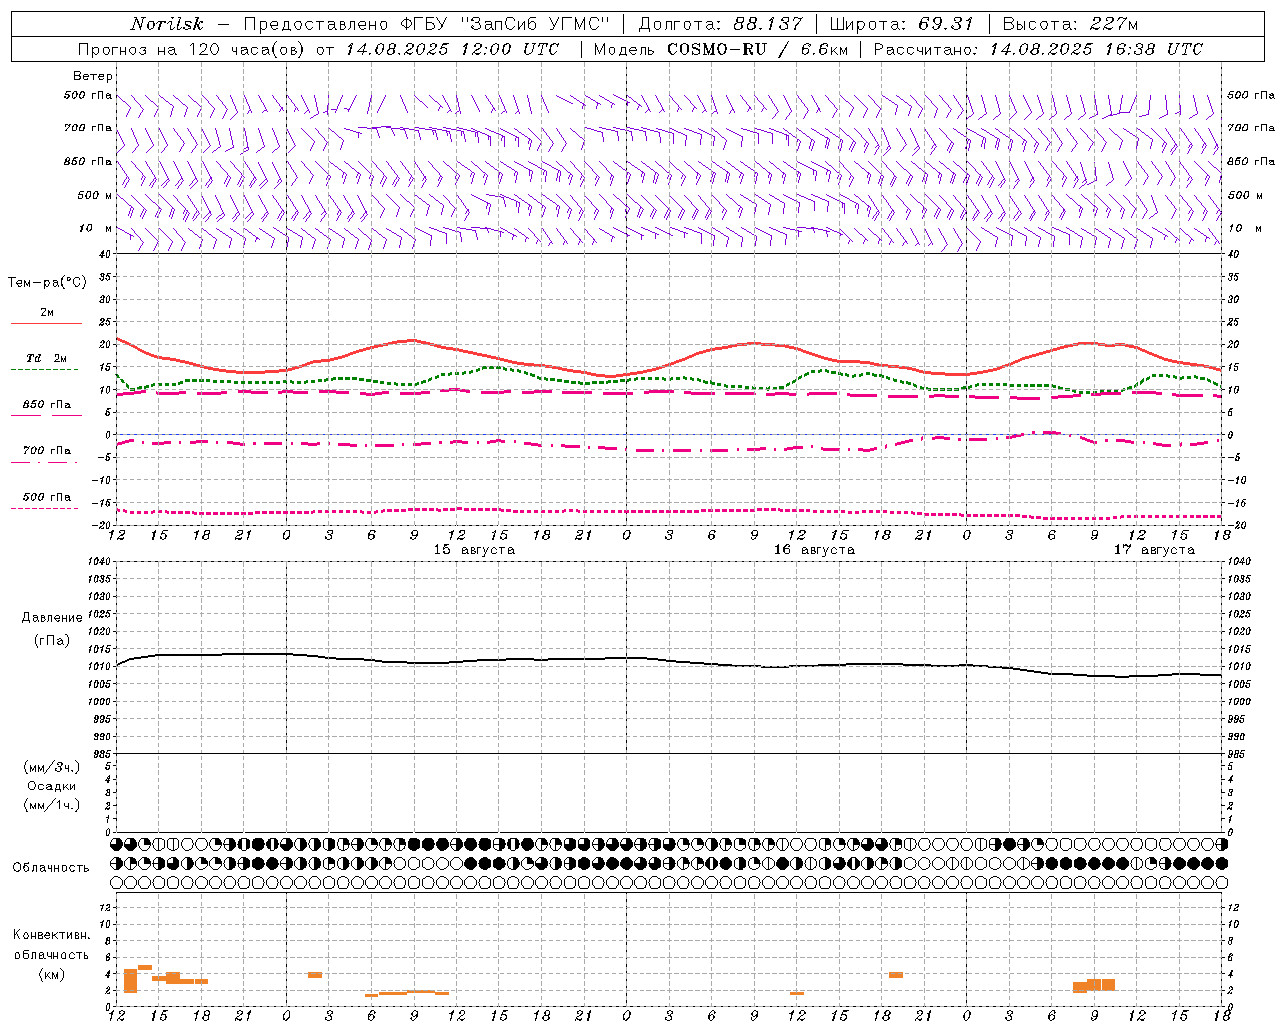
Task: Click the 10 м wind level label on the left
Action: [x=96, y=228]
